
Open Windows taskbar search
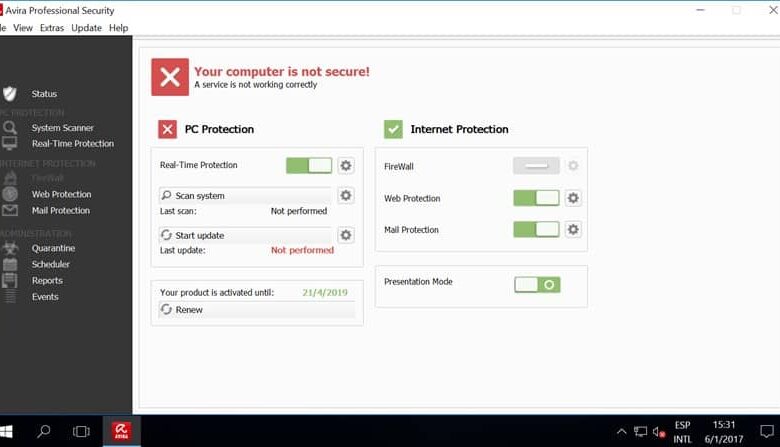click(x=44, y=431)
